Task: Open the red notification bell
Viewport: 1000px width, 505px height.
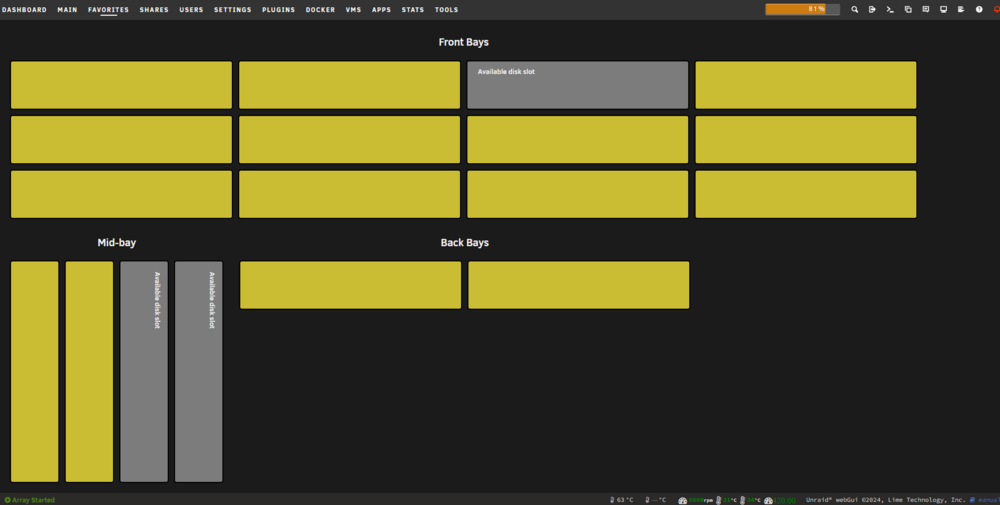Action: click(996, 10)
